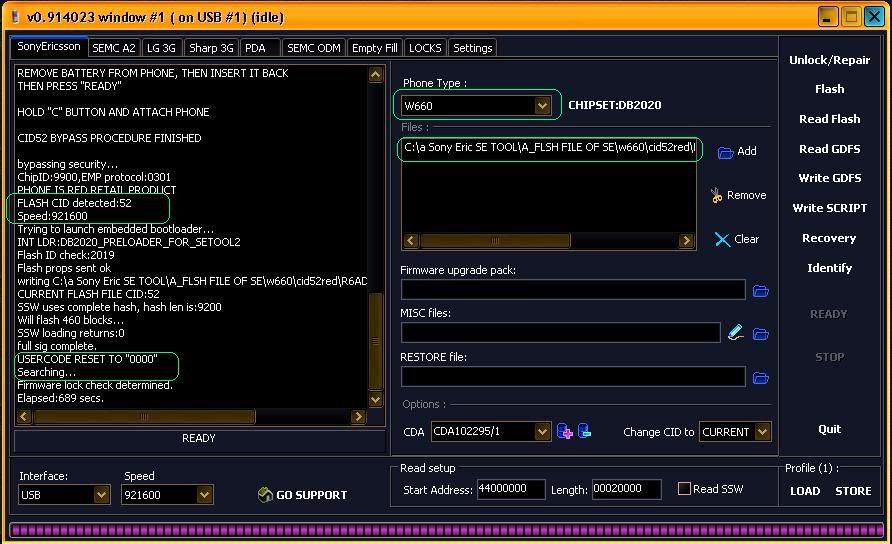Open the Speed 921600 dropdown
This screenshot has height=544, width=892.
click(x=204, y=494)
